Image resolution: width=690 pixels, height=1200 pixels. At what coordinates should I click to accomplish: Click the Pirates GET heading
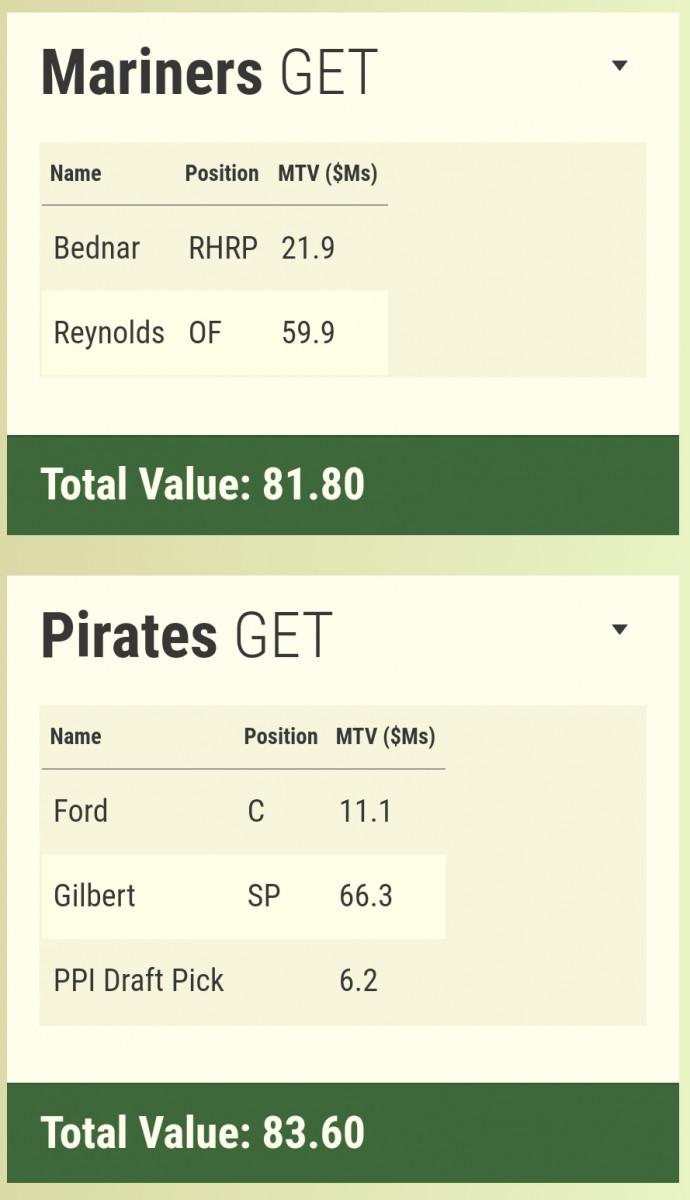click(x=186, y=636)
